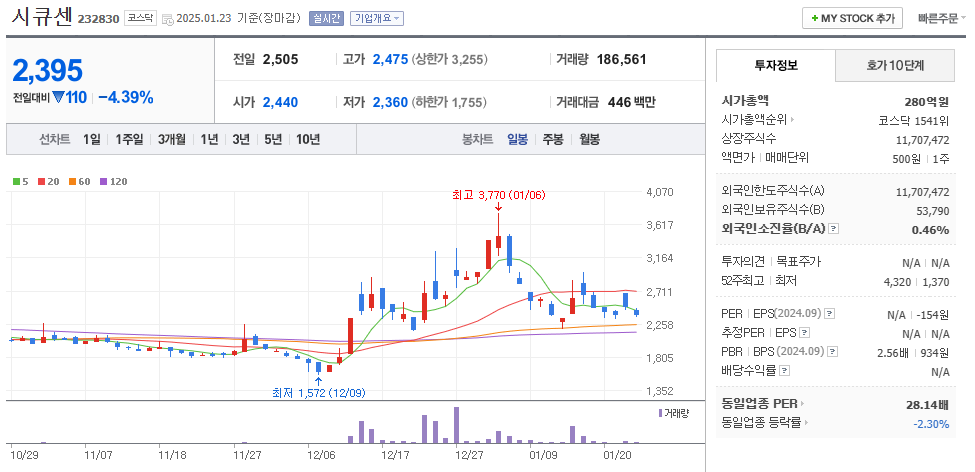
Task: Click the 시가총액 value 280억원
Action: [926, 102]
